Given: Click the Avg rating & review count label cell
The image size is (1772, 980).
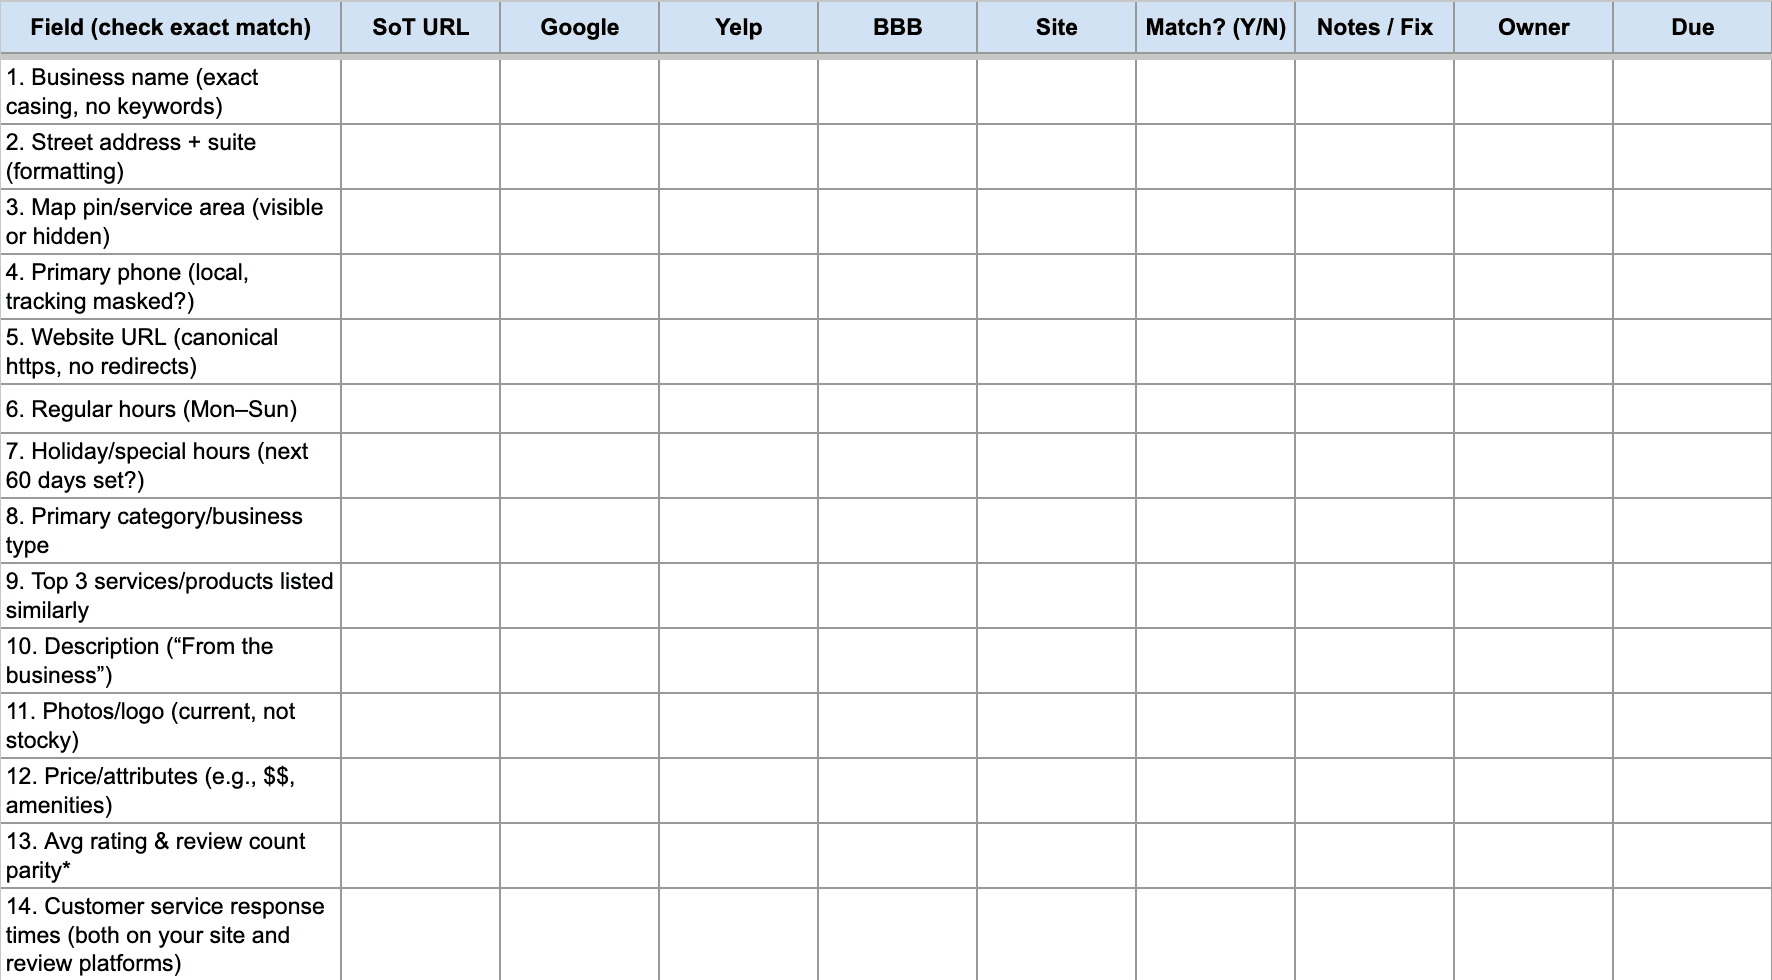Looking at the screenshot, I should pyautogui.click(x=170, y=856).
